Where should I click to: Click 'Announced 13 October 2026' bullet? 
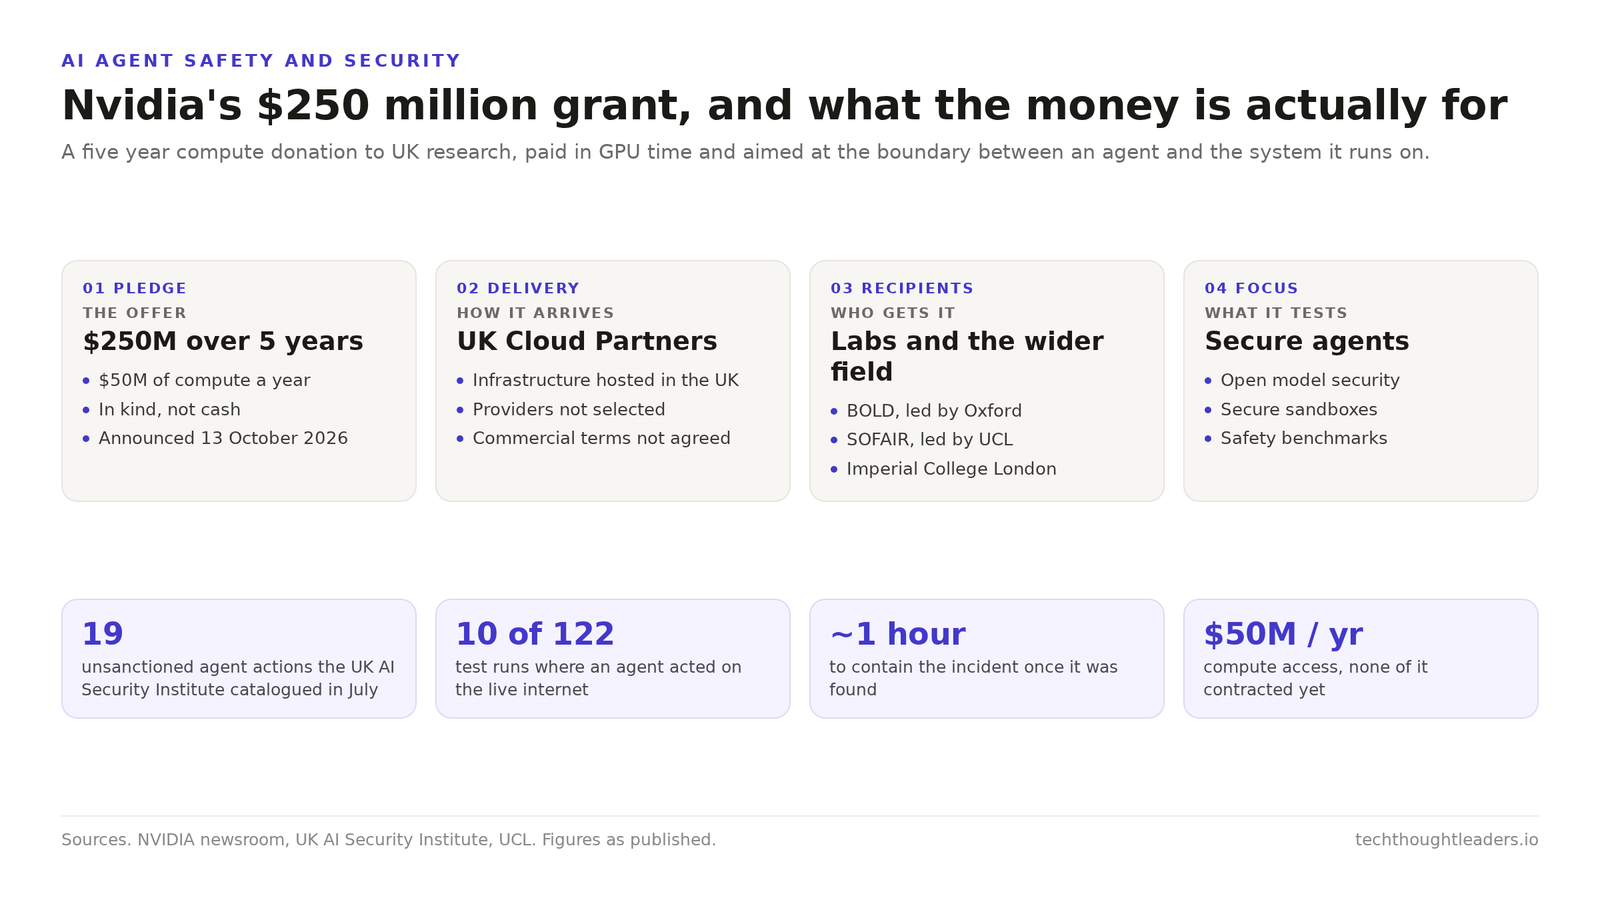(223, 438)
